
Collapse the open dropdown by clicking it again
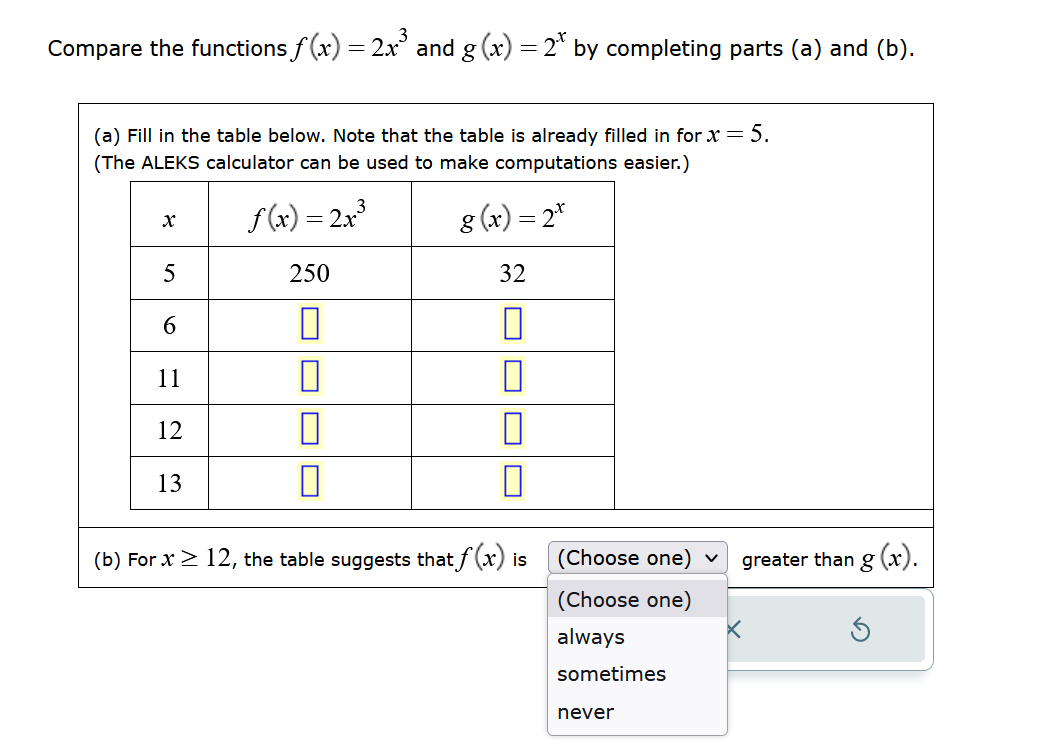pyautogui.click(x=637, y=558)
